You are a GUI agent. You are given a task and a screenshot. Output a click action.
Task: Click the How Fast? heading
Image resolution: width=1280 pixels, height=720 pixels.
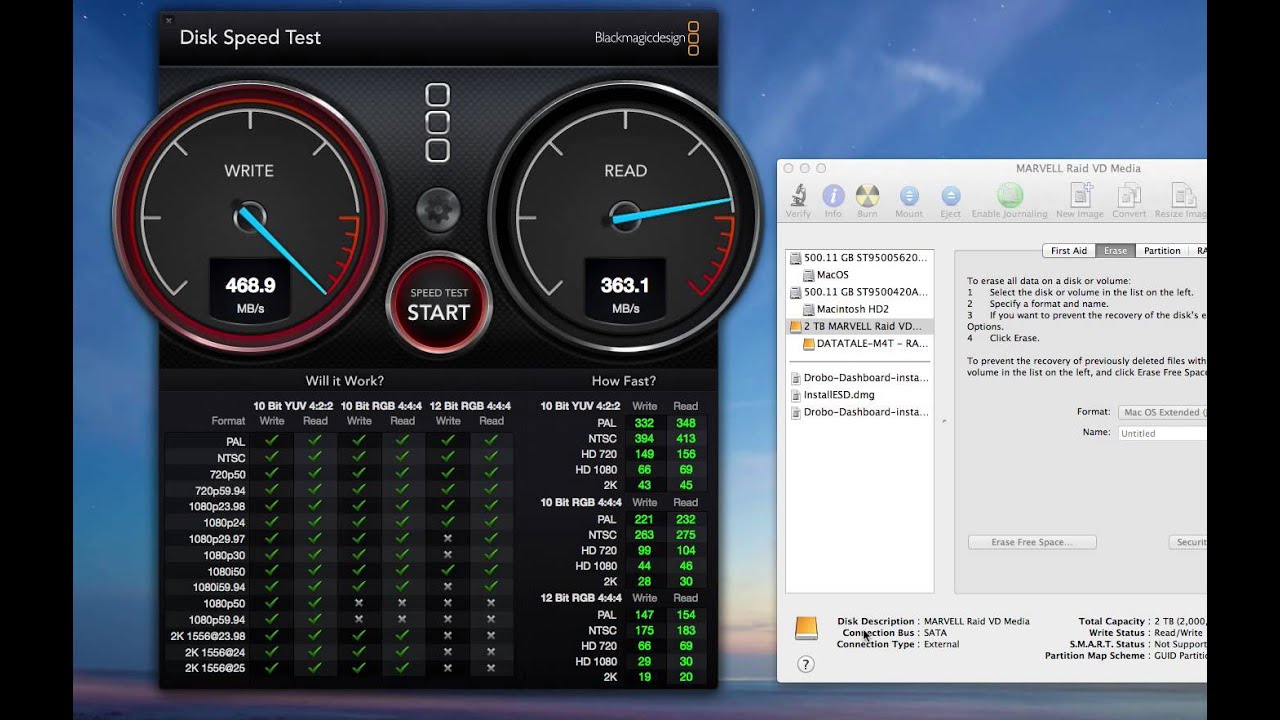[x=624, y=381]
